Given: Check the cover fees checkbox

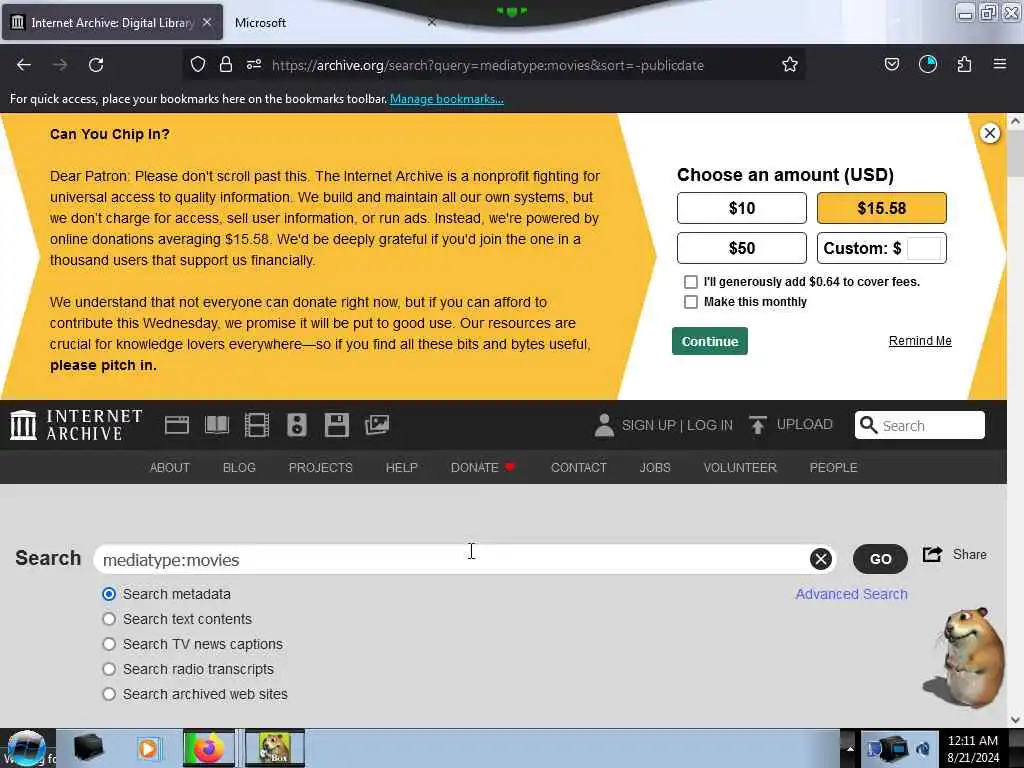Looking at the screenshot, I should tap(690, 281).
